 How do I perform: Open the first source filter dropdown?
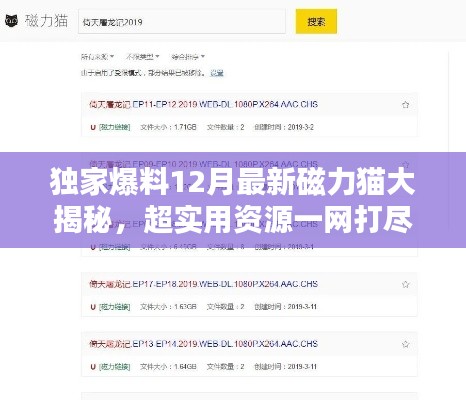point(97,57)
